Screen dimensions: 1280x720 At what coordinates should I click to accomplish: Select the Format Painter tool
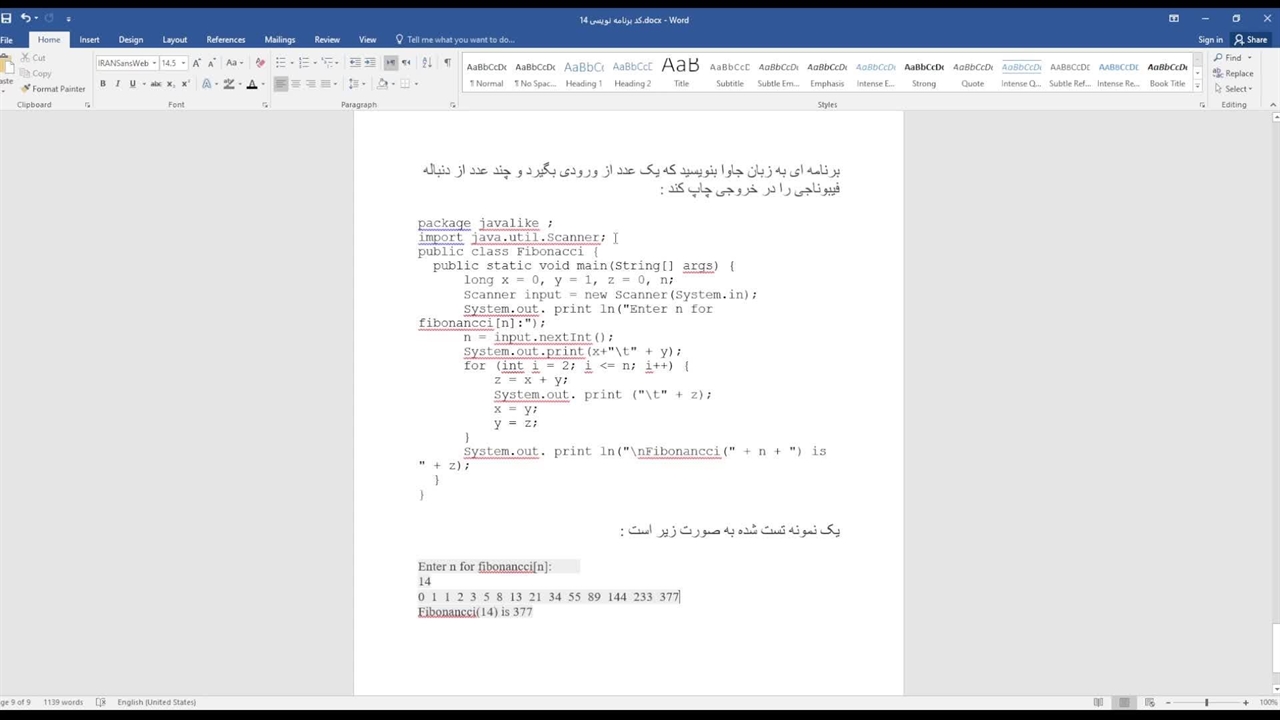tap(53, 89)
